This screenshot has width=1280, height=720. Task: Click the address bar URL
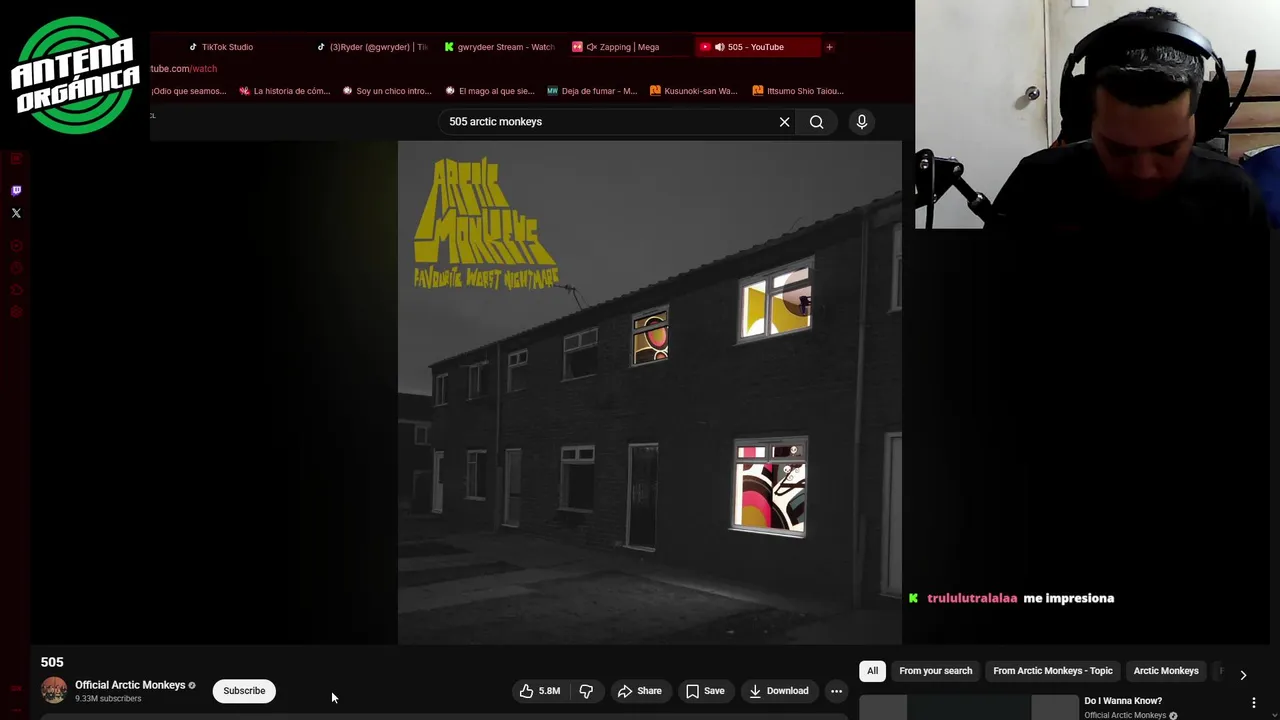(183, 69)
